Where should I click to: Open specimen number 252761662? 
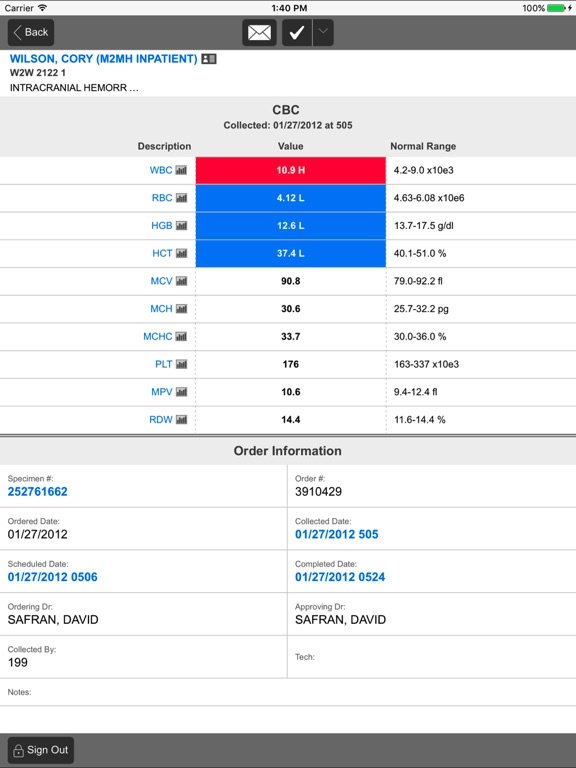(38, 492)
